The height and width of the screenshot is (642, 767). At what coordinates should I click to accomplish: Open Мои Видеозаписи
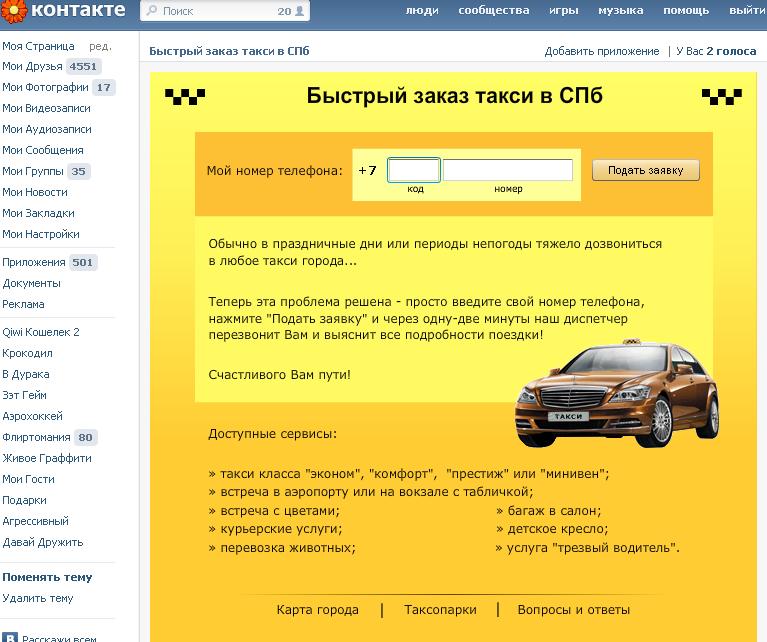pyautogui.click(x=46, y=108)
